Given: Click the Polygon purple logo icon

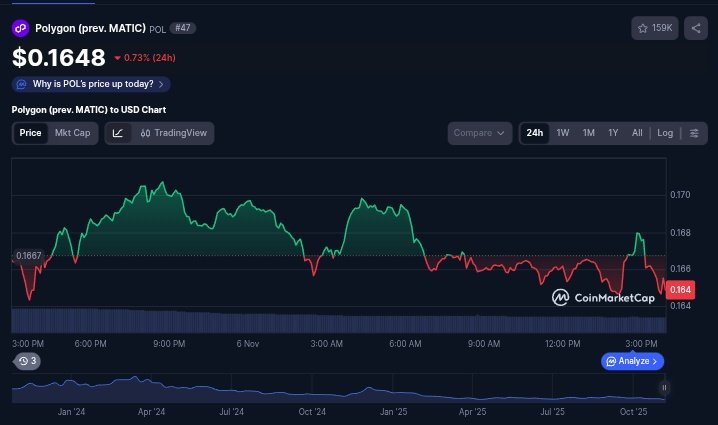Looking at the screenshot, I should tap(20, 28).
